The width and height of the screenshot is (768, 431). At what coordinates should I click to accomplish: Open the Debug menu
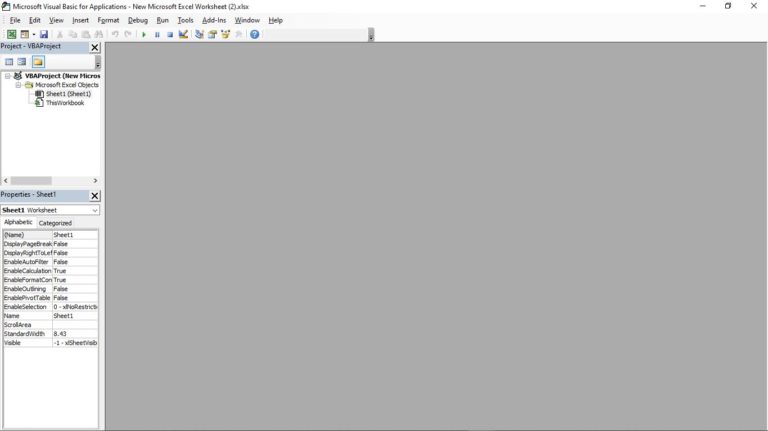138,20
